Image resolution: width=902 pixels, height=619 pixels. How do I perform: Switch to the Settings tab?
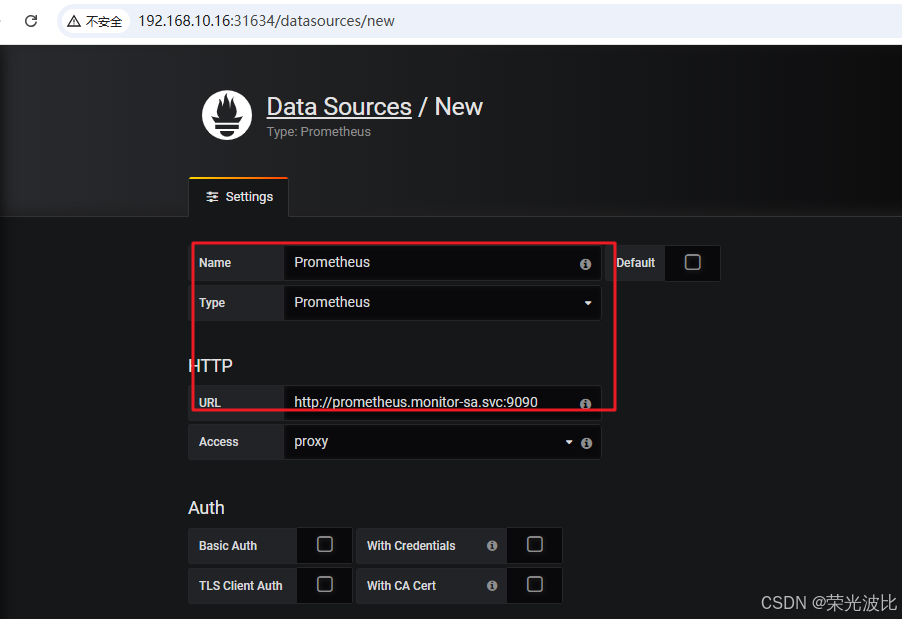pyautogui.click(x=239, y=197)
